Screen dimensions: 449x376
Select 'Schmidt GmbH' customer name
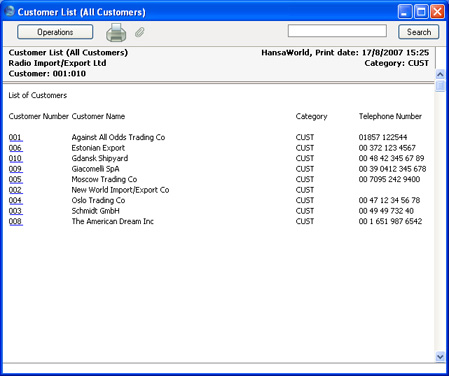95,211
